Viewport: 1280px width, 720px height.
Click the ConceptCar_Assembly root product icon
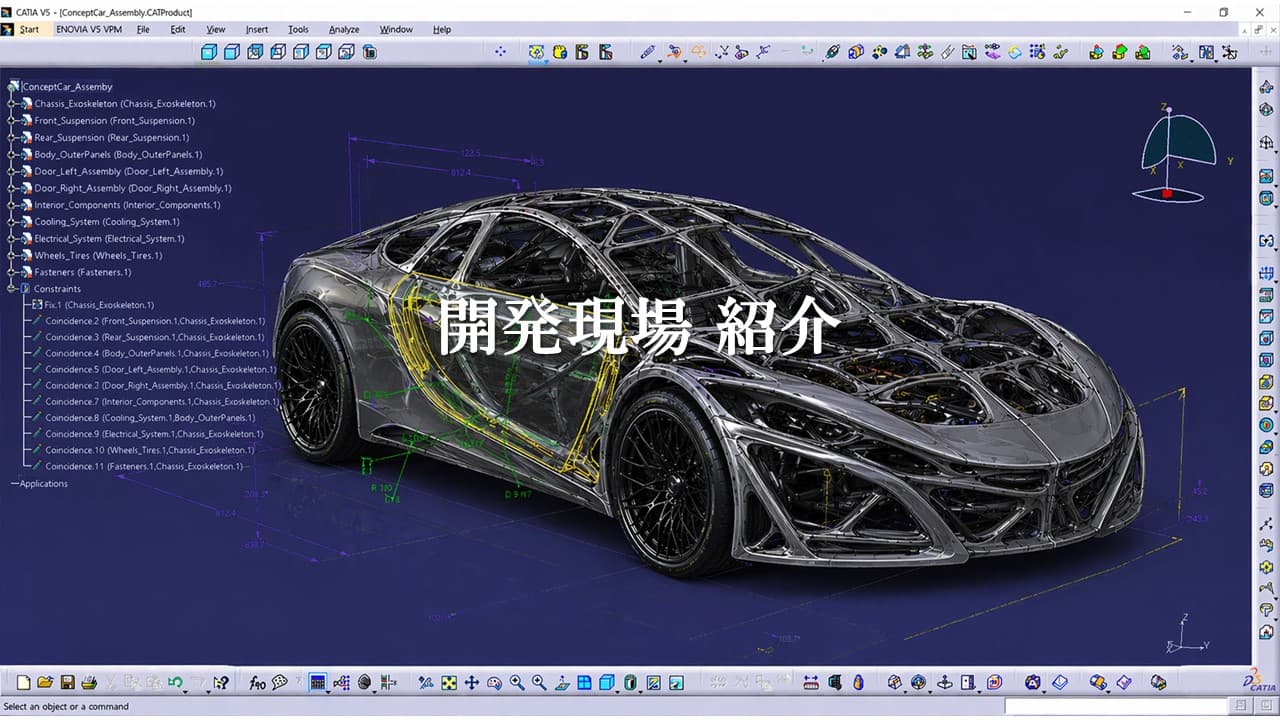[x=14, y=87]
